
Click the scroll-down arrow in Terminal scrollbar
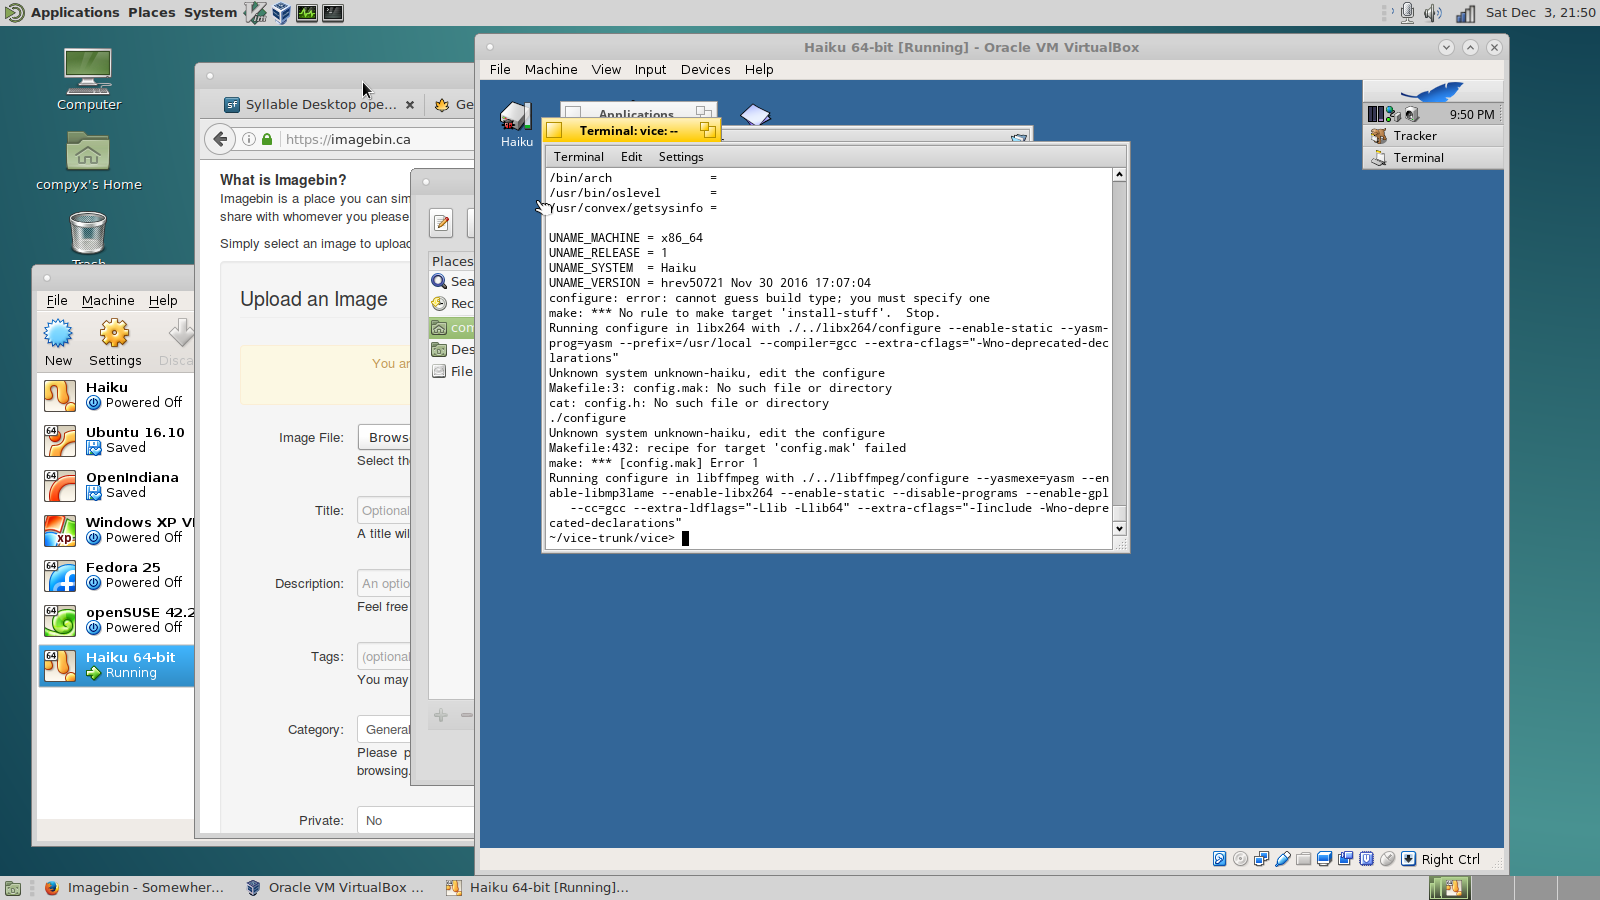pos(1119,528)
